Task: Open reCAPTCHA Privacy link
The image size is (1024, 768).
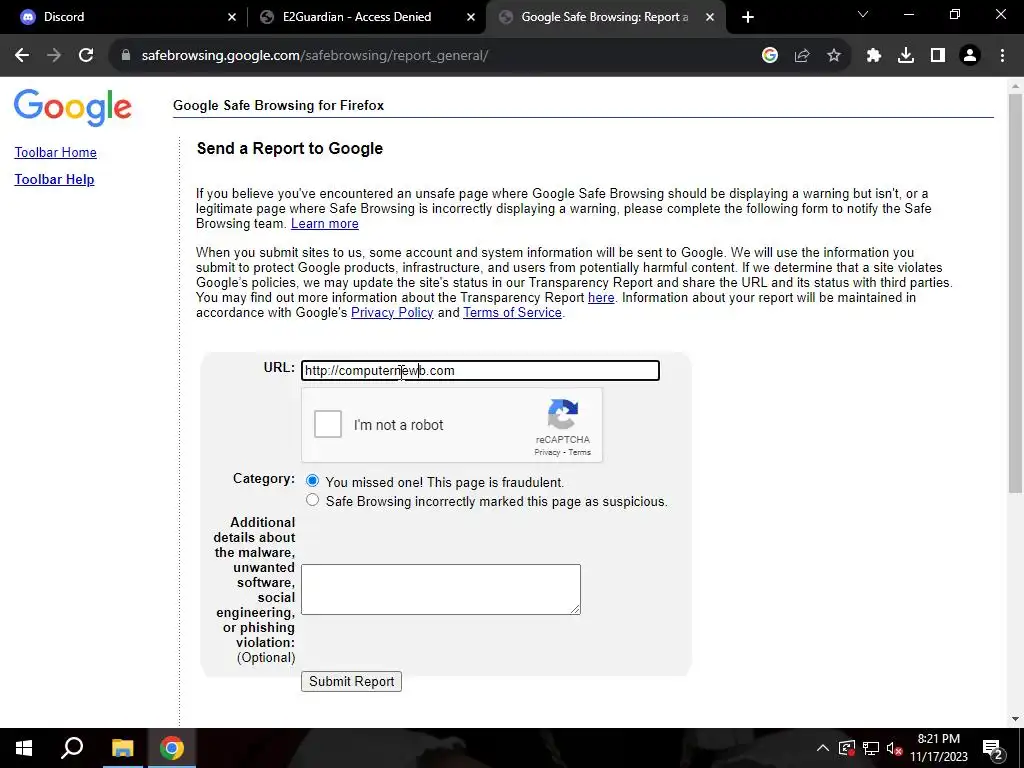Action: point(547,452)
